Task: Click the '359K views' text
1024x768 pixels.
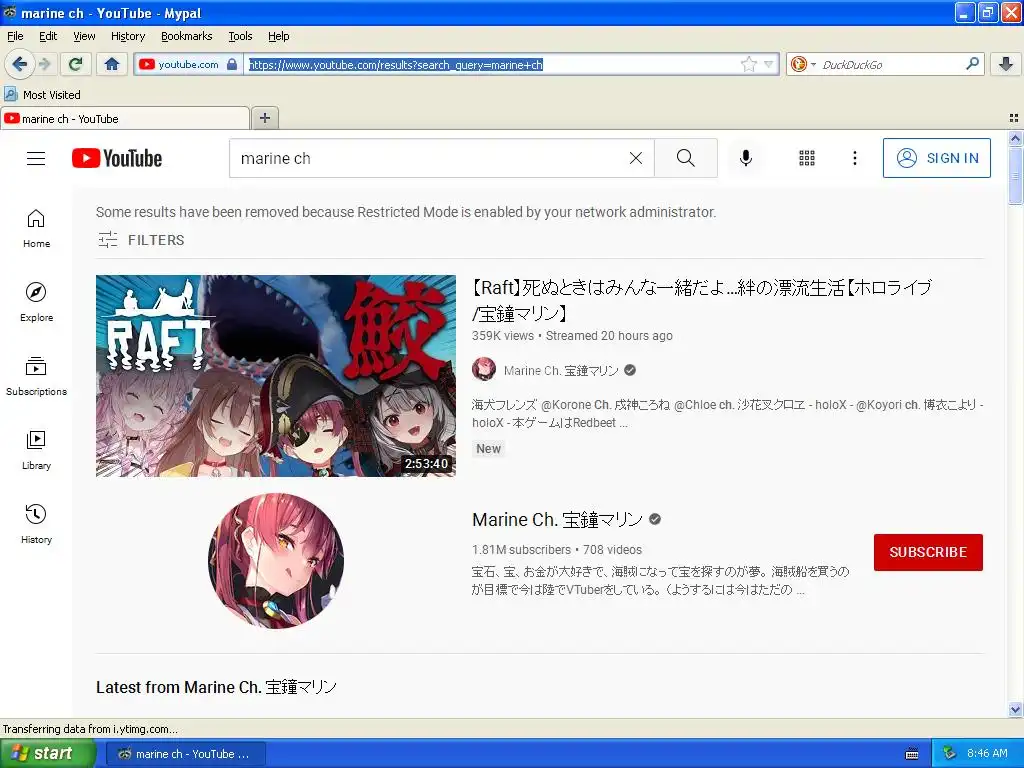Action: point(502,336)
